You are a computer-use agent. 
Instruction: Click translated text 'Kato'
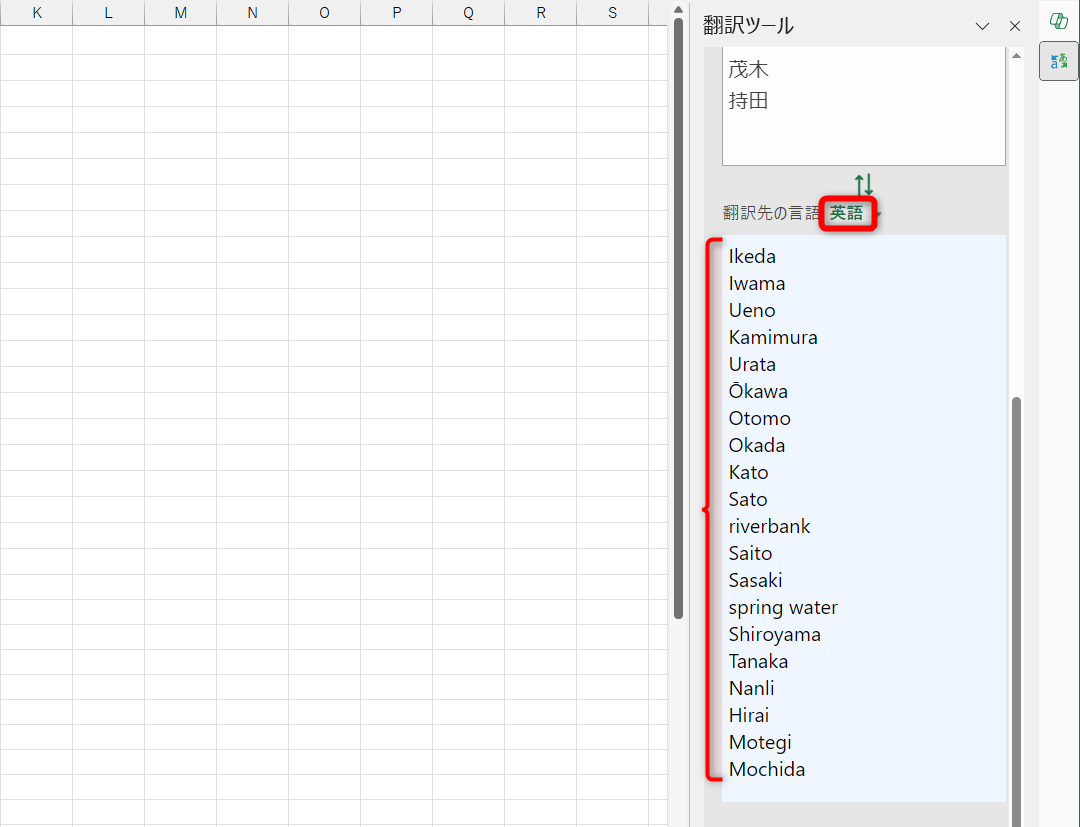coord(749,472)
